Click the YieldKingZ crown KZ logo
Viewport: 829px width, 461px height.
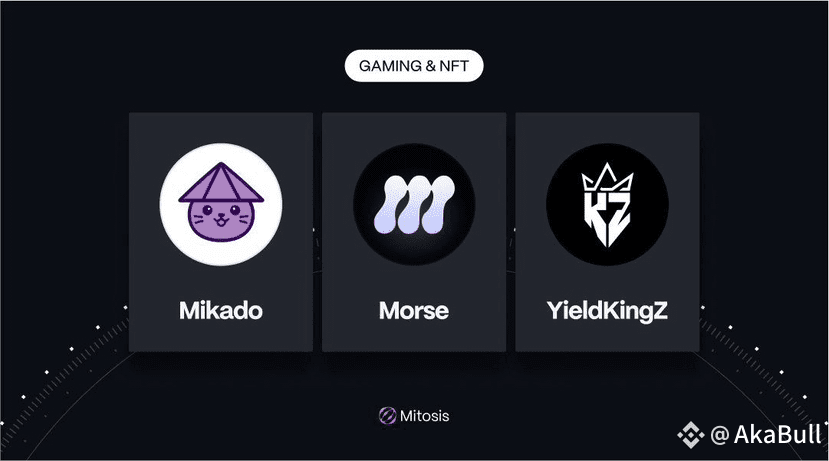click(x=607, y=205)
